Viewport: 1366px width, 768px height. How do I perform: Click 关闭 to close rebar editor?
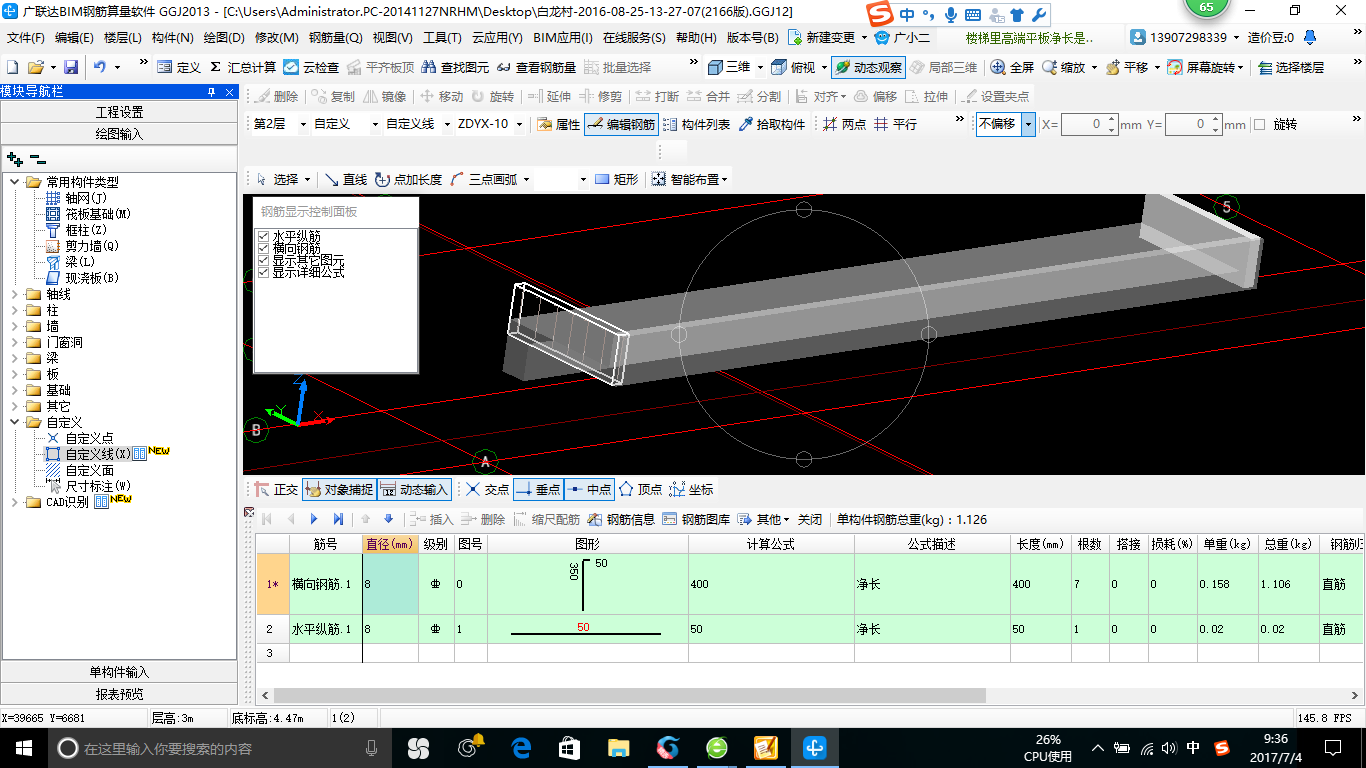point(810,519)
